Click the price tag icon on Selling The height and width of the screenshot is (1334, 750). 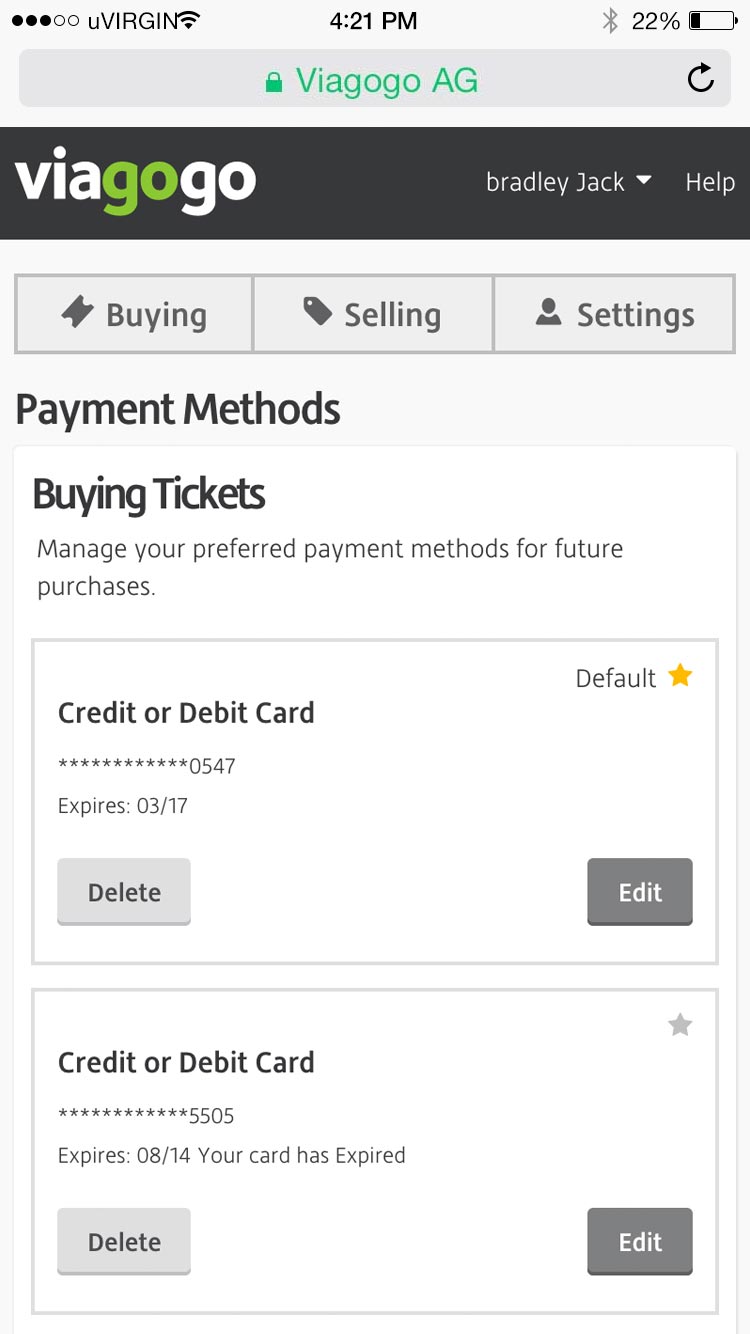tap(318, 312)
